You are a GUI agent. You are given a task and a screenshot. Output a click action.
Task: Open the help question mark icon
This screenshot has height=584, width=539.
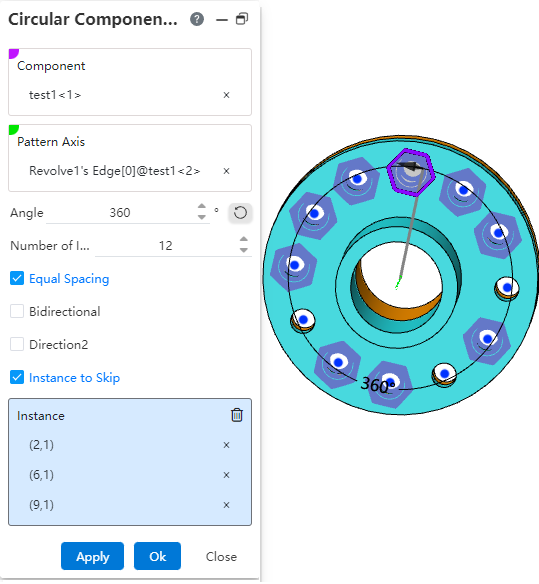click(197, 19)
